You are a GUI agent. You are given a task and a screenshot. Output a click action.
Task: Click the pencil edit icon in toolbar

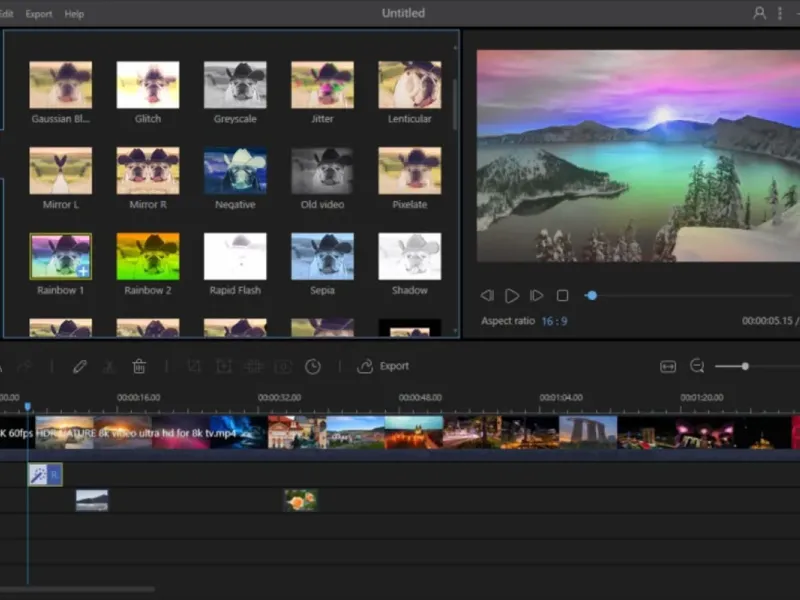[x=80, y=367]
